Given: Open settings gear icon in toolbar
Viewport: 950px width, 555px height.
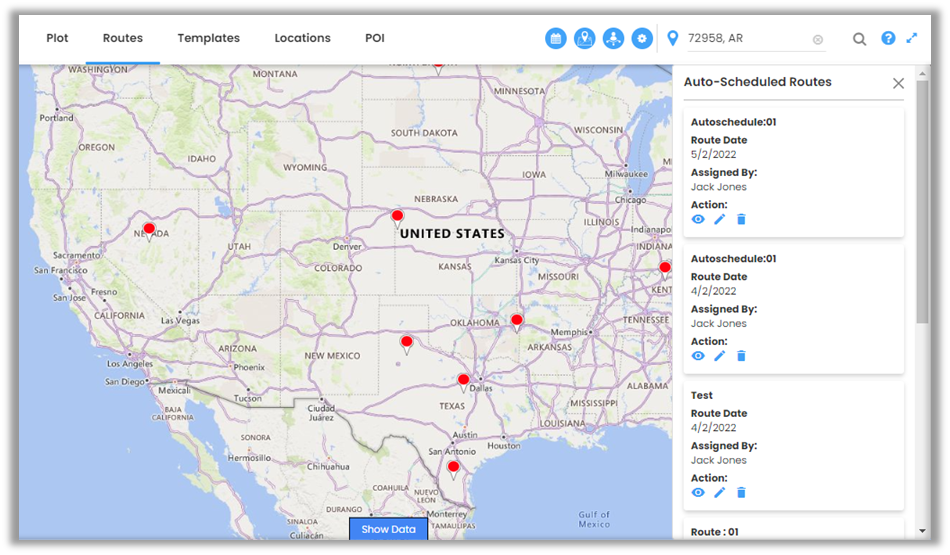Looking at the screenshot, I should pyautogui.click(x=641, y=38).
